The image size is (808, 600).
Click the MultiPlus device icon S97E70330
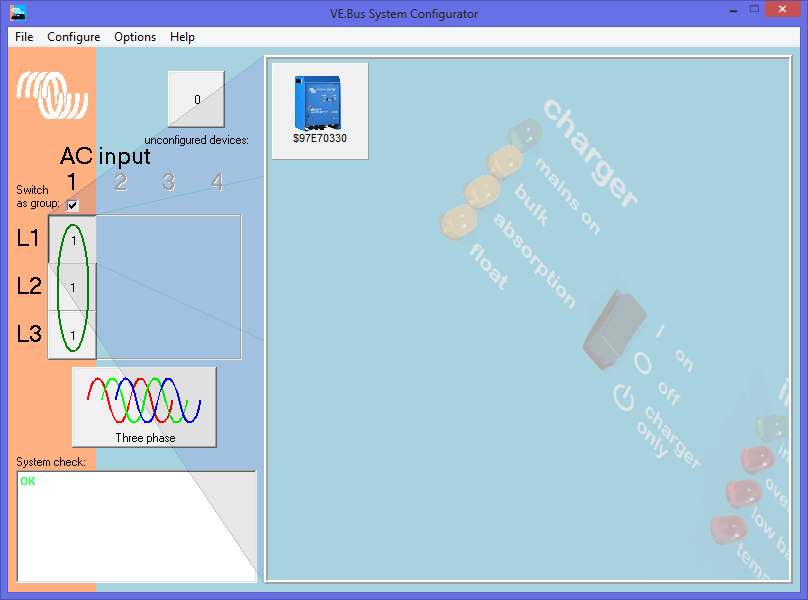319,110
